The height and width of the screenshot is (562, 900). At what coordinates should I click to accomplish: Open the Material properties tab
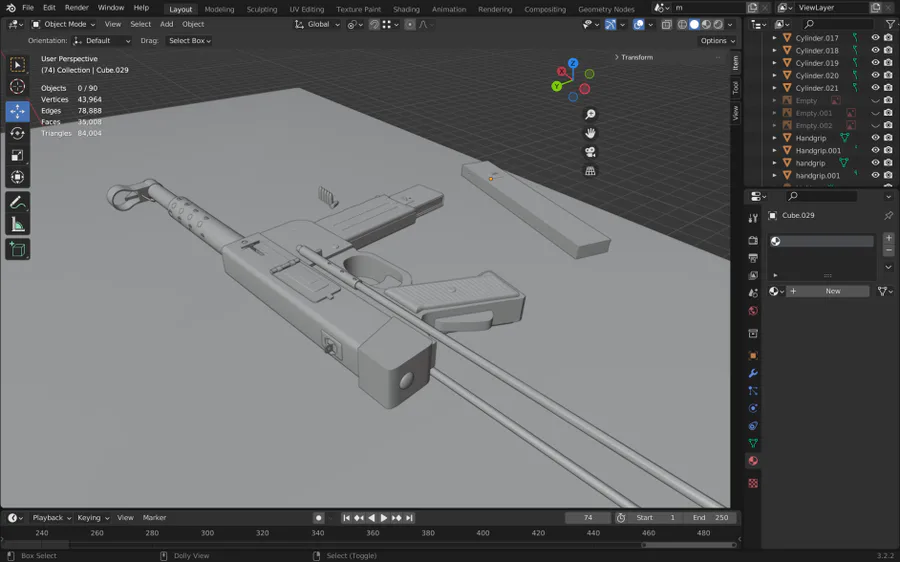[753, 460]
